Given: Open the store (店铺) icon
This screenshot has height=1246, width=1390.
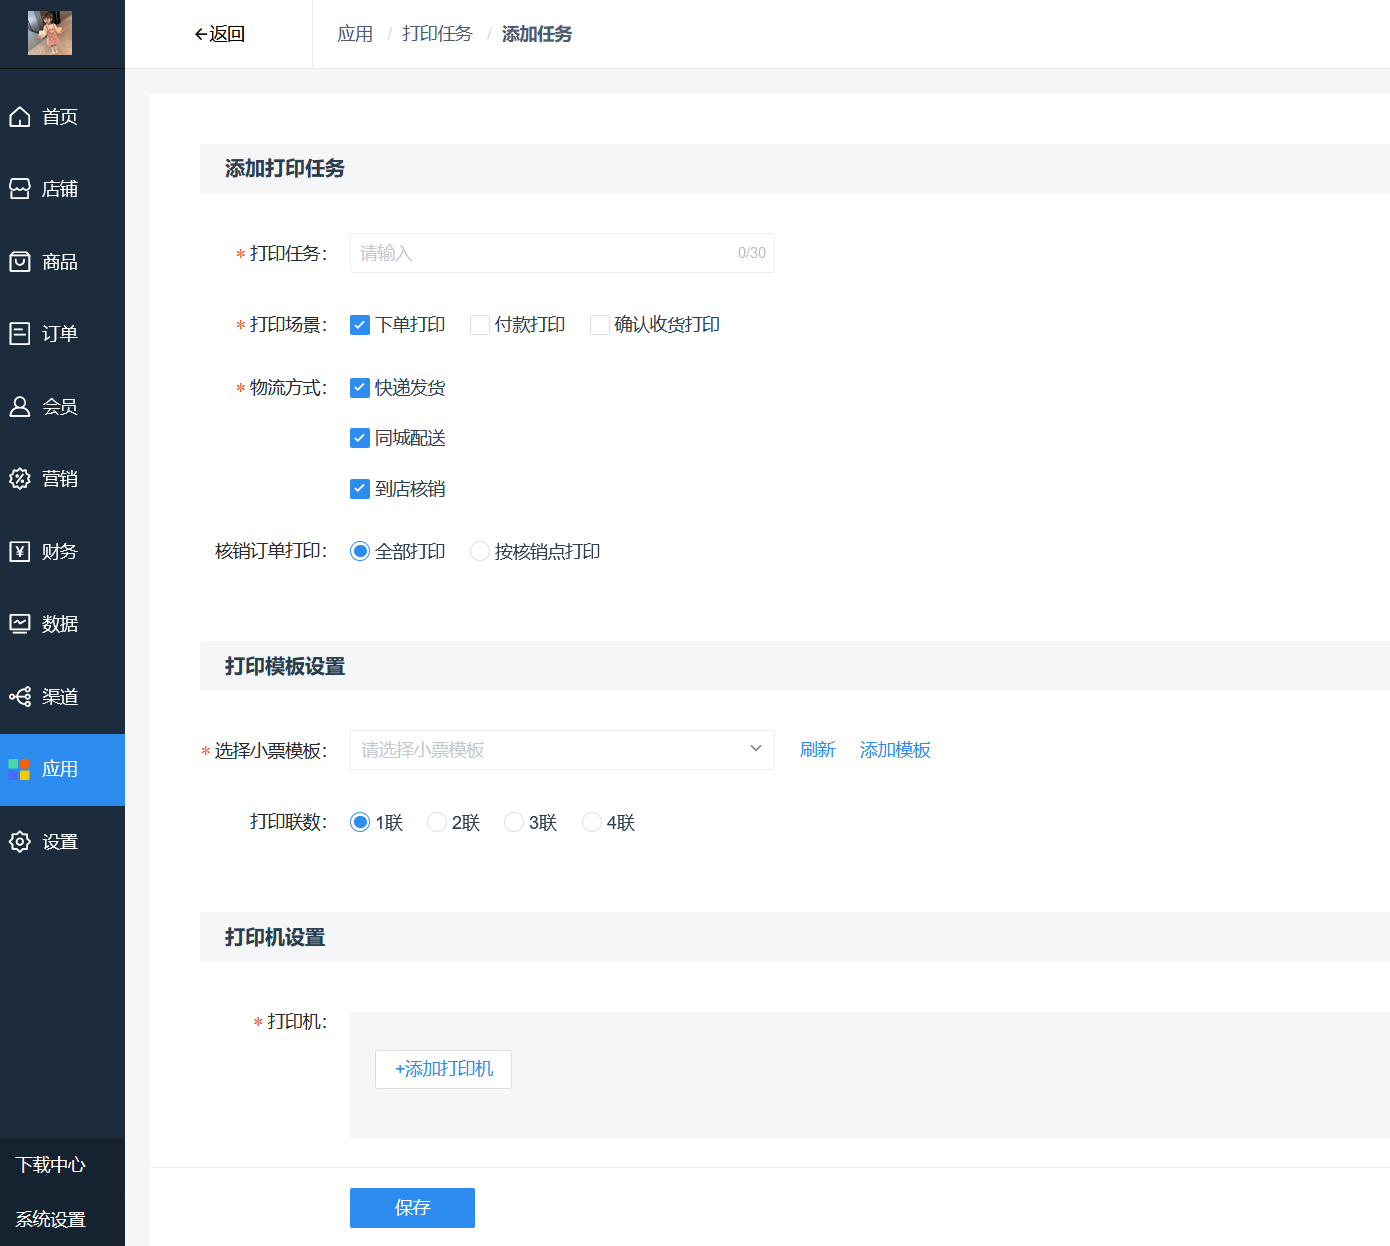Looking at the screenshot, I should 20,189.
